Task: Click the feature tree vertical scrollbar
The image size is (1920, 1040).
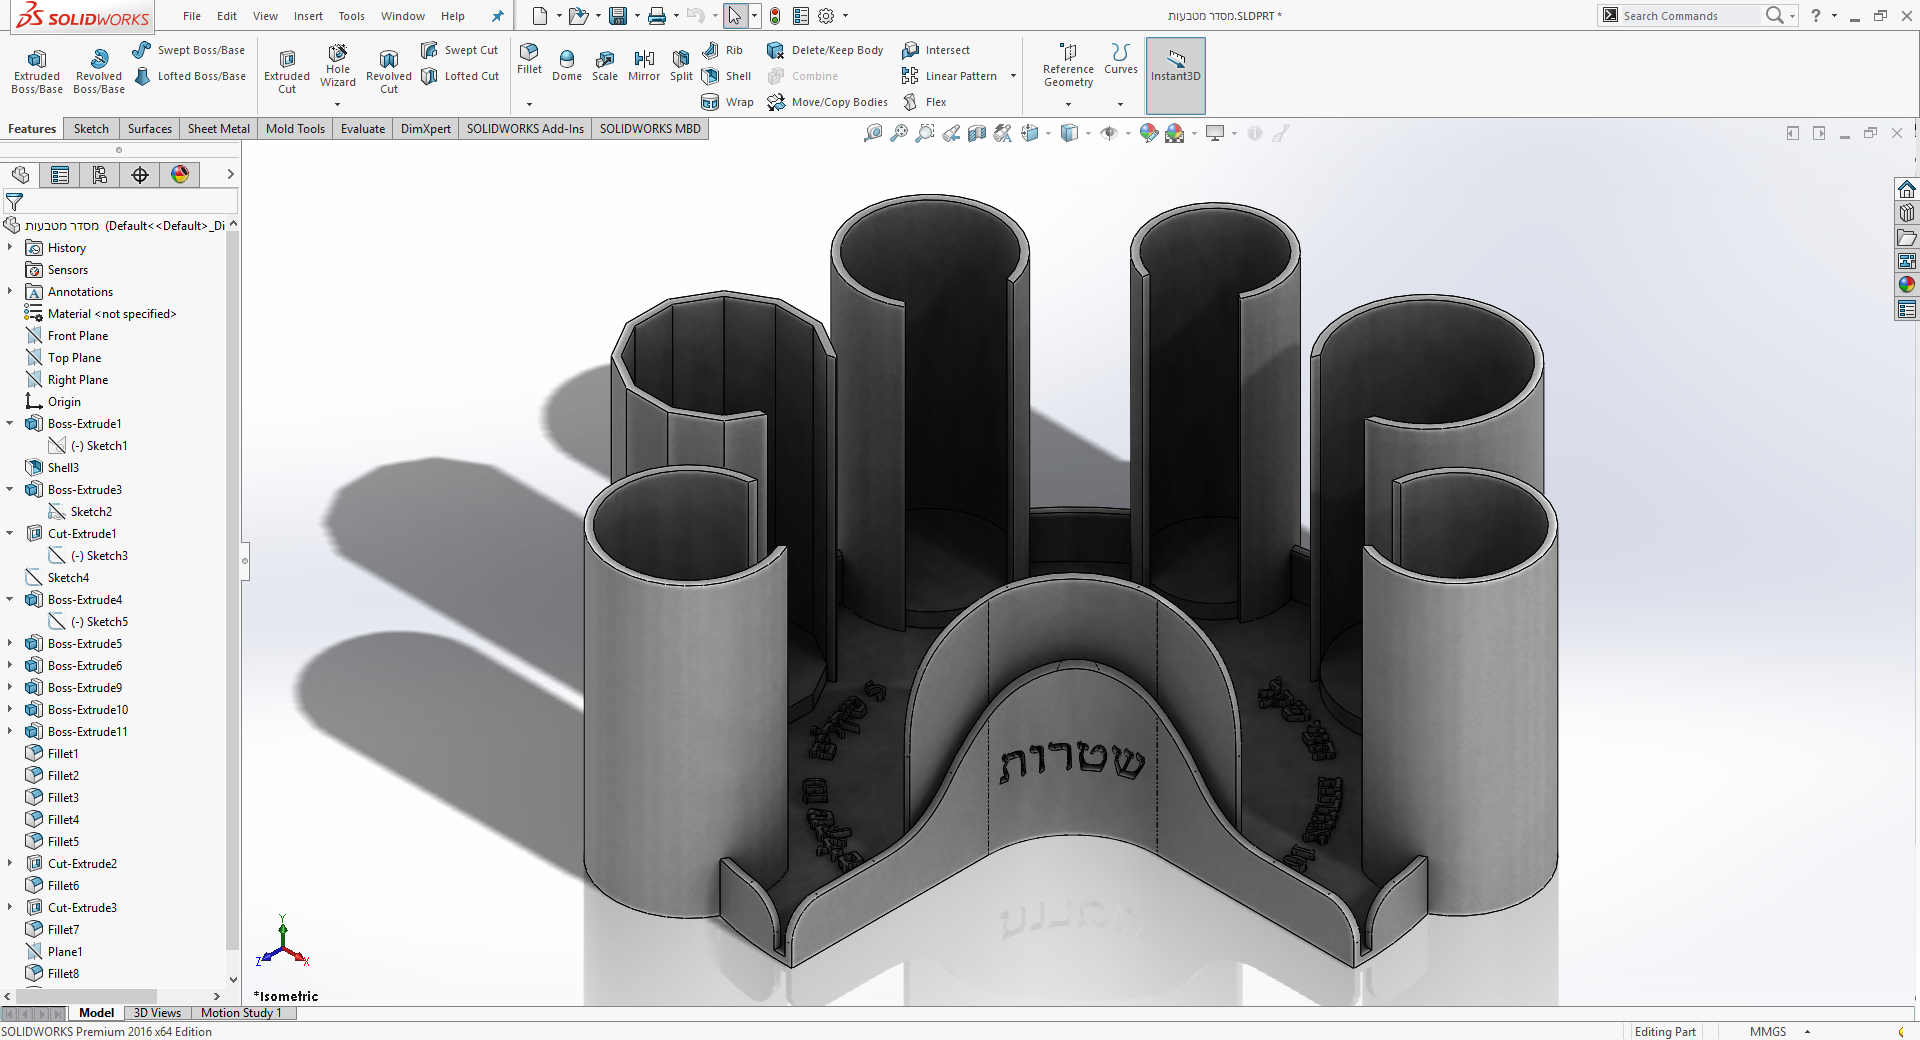Action: [233, 600]
